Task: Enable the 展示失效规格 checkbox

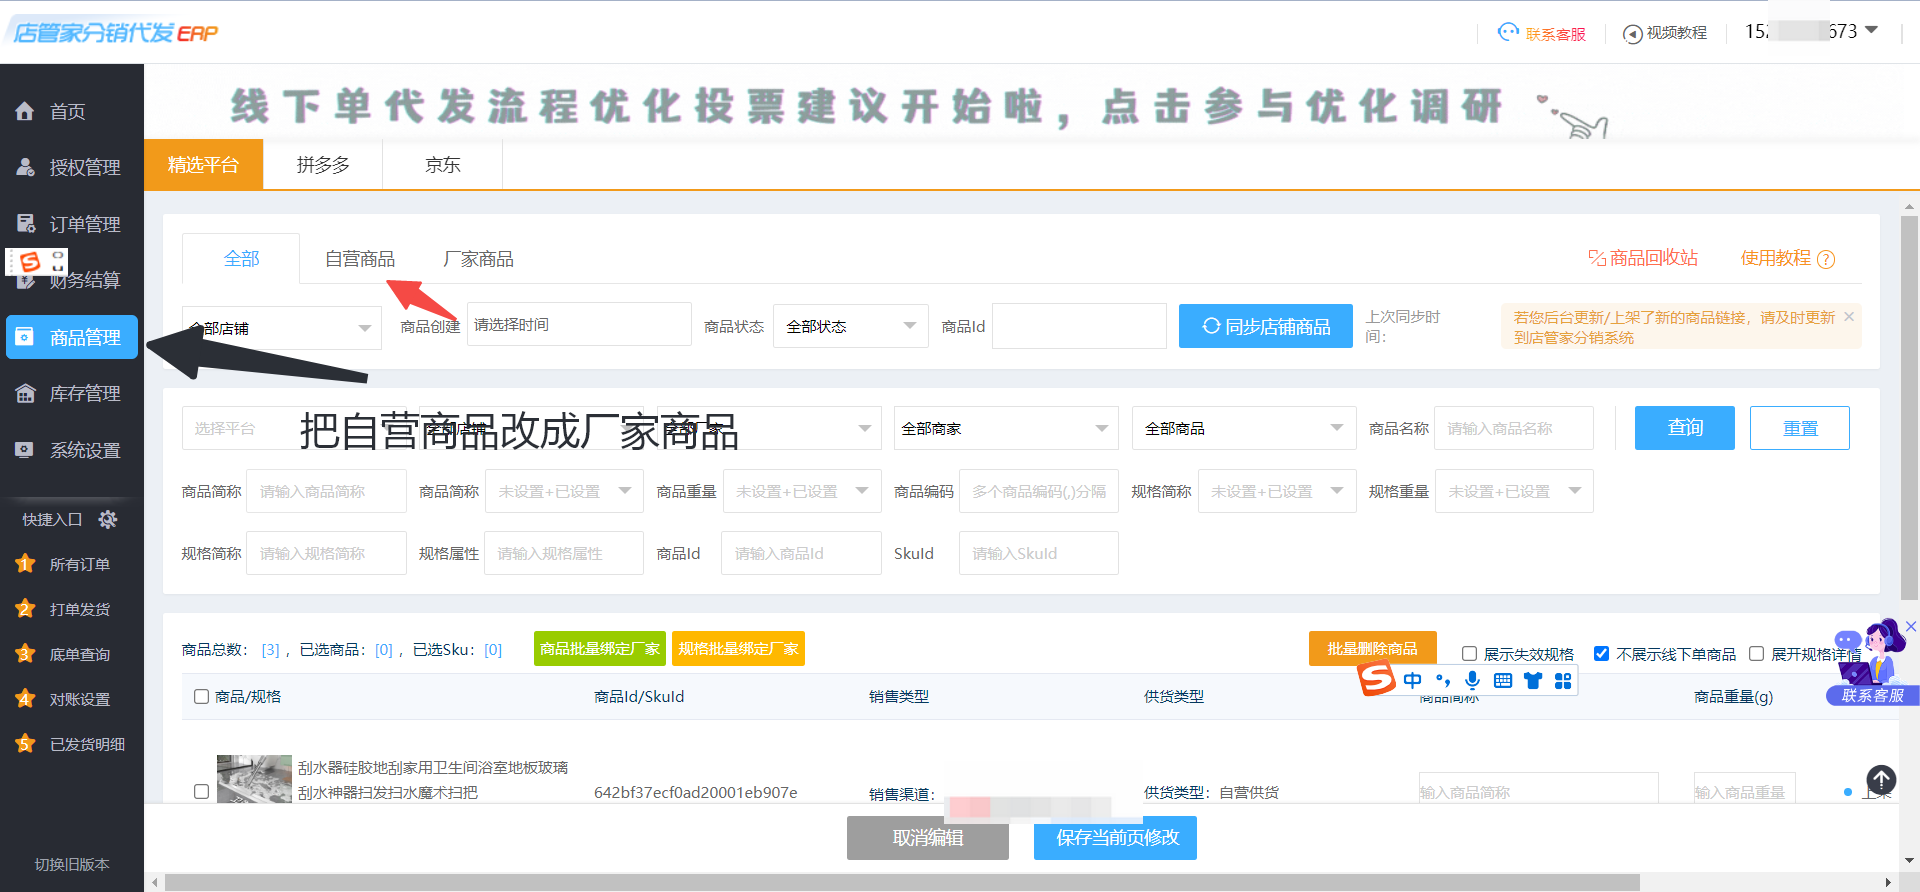Action: pyautogui.click(x=1469, y=654)
